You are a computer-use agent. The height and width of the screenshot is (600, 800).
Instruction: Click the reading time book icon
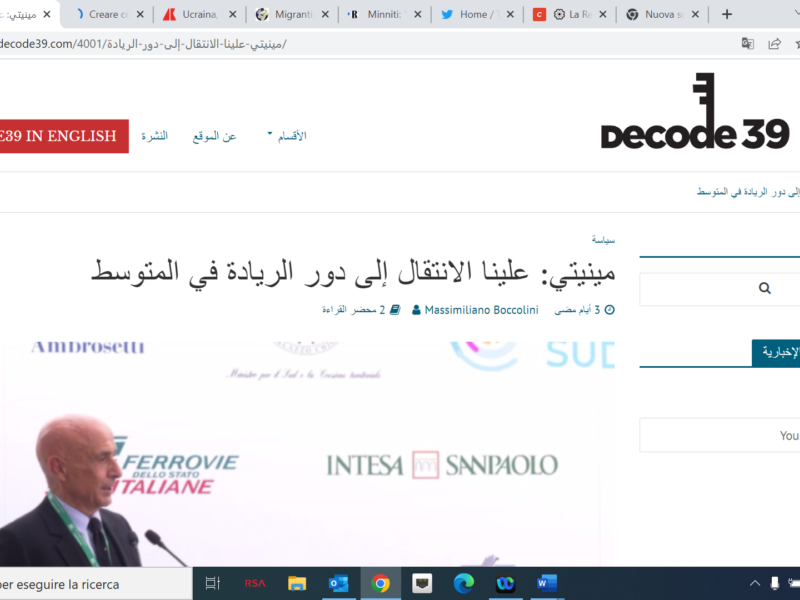tap(395, 310)
